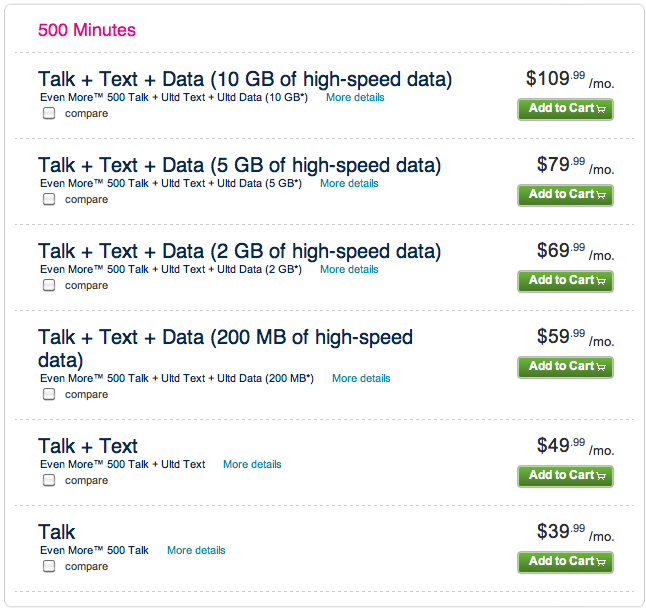Add the $49.99 Talk + Text plan to cart

[565, 476]
